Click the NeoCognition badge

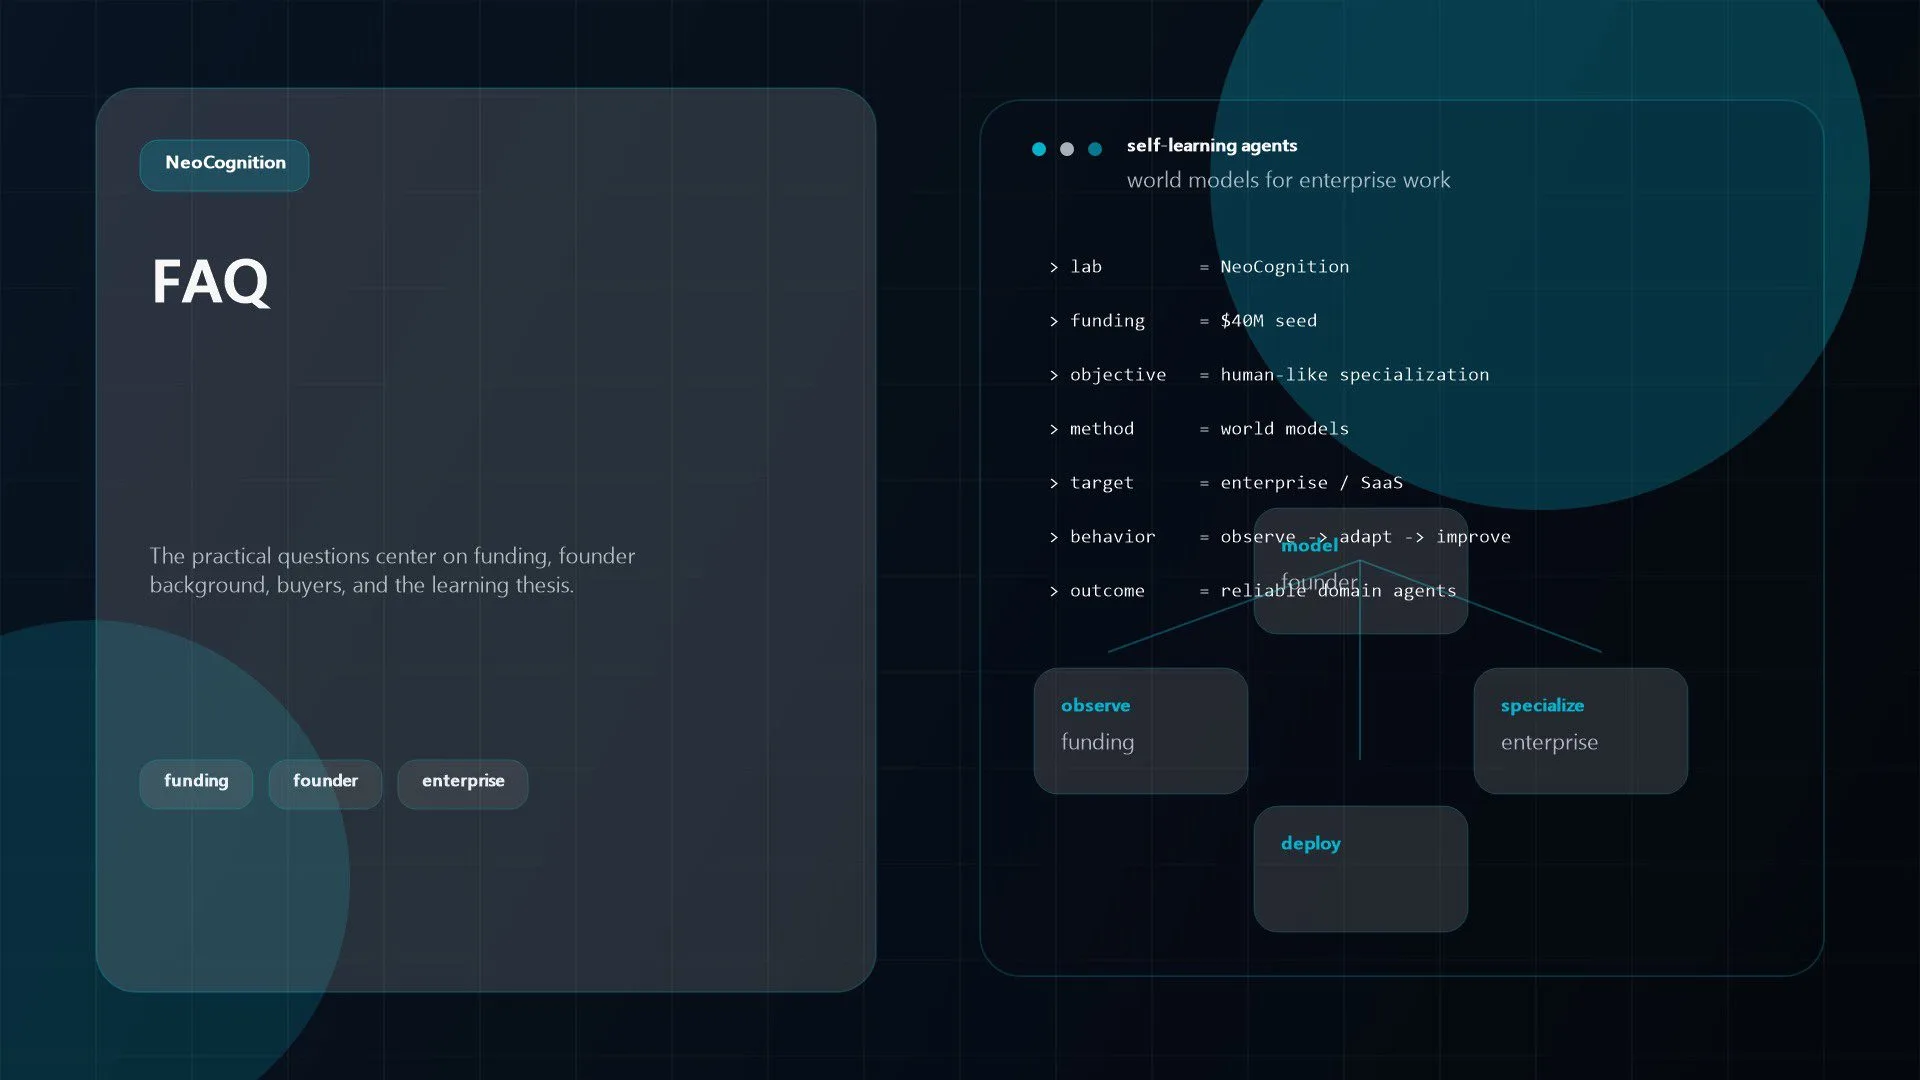pos(225,164)
